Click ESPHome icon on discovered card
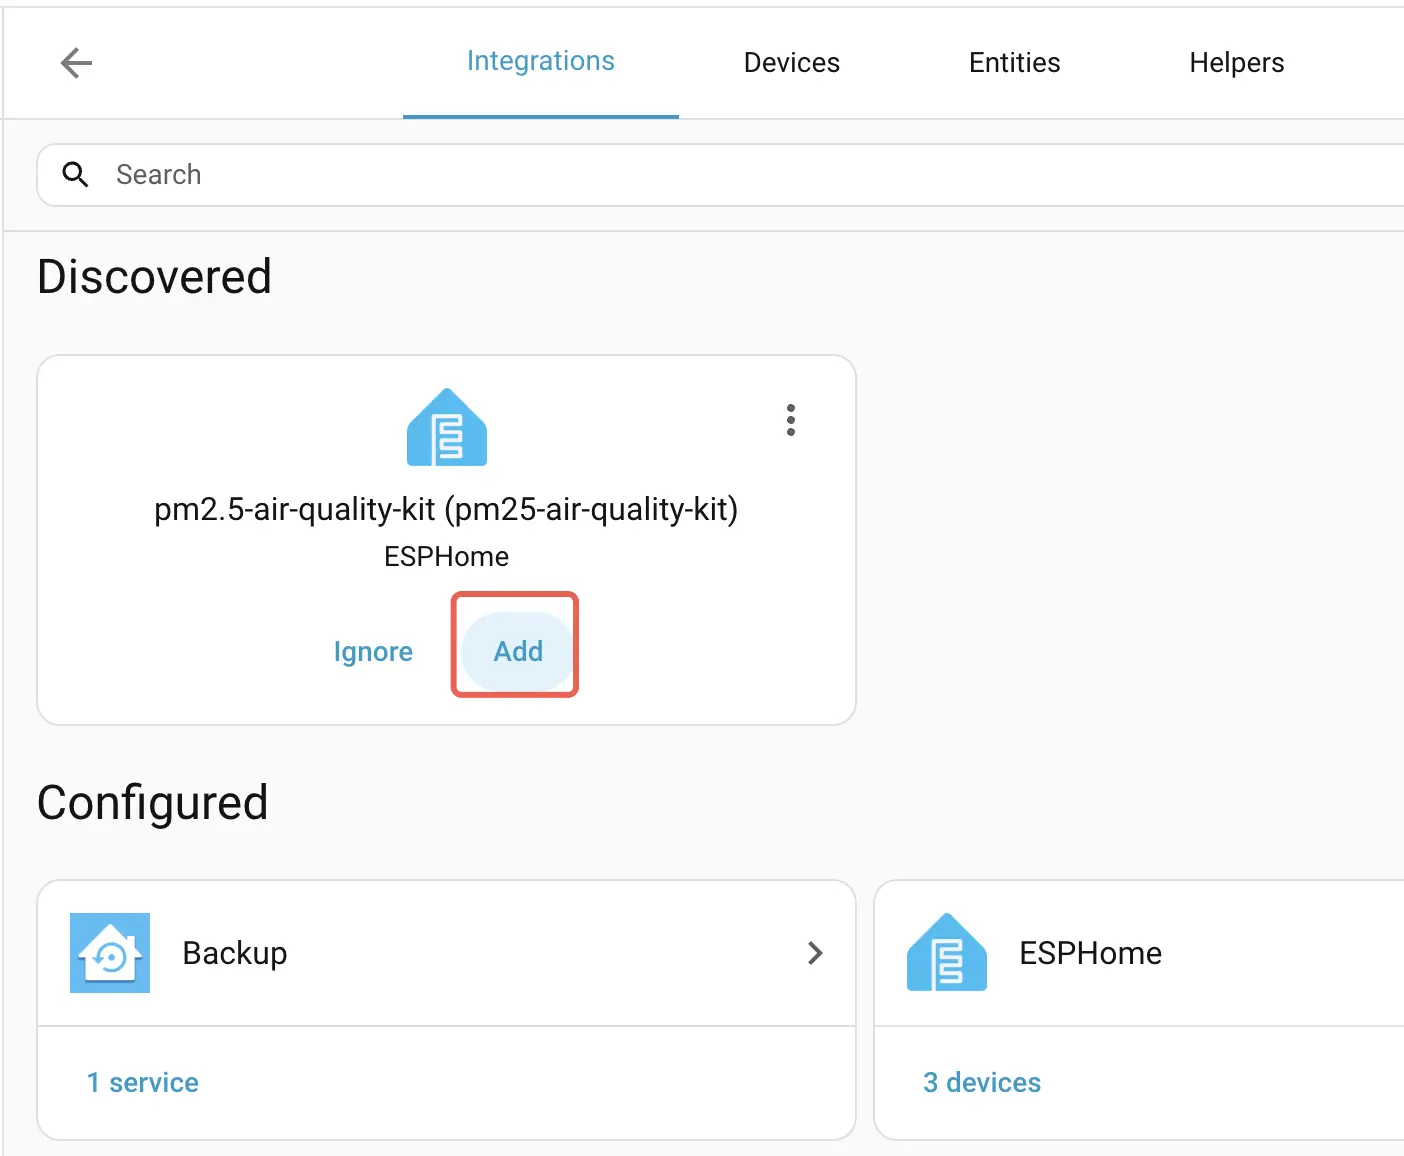1404x1156 pixels. [447, 428]
